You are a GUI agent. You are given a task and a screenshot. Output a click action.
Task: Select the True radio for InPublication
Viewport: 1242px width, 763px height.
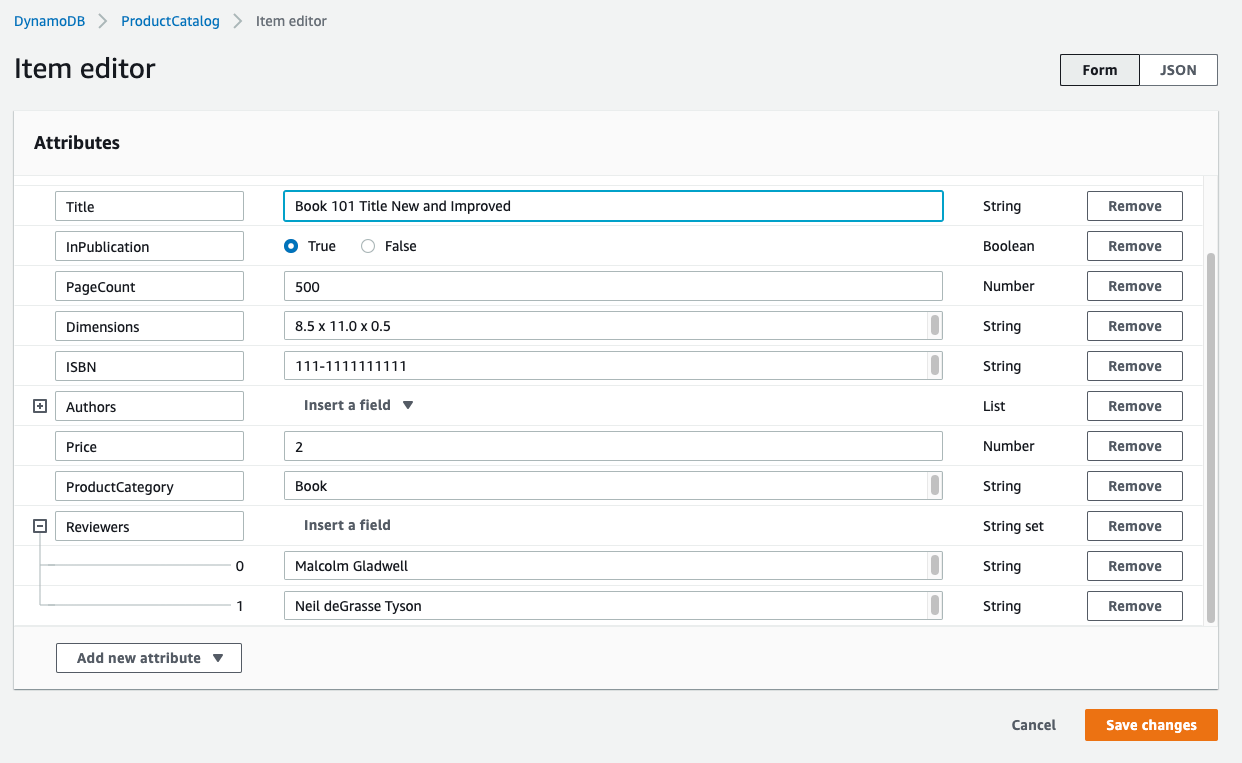pyautogui.click(x=291, y=246)
